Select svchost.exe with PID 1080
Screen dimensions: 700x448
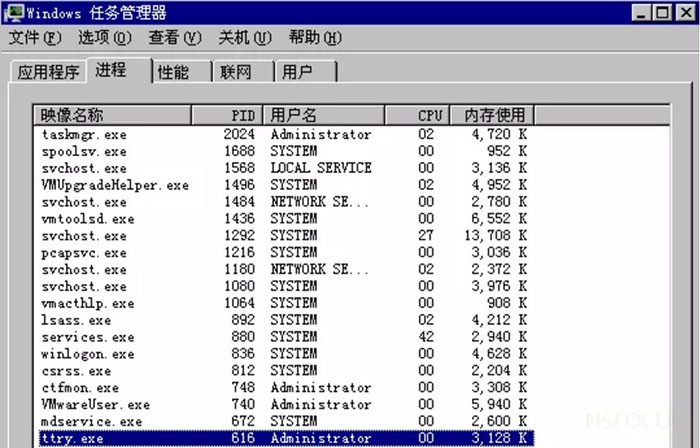(284, 286)
